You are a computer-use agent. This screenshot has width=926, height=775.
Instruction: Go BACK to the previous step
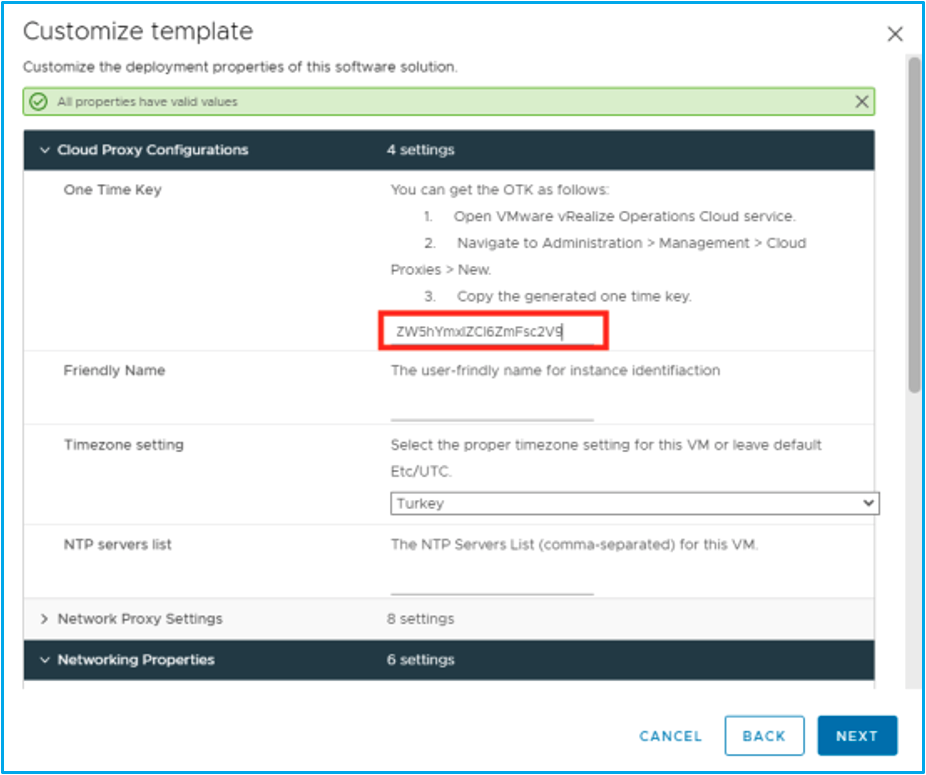click(x=764, y=736)
